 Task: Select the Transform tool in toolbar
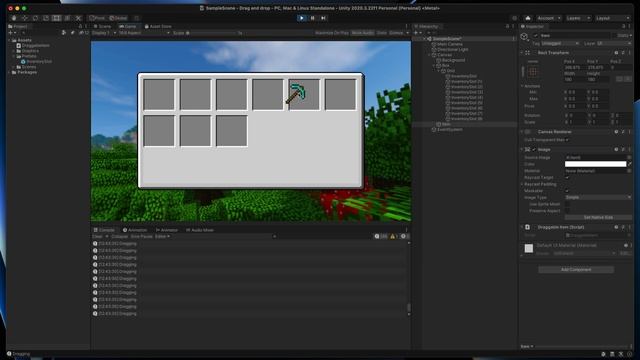pyautogui.click(x=67, y=18)
